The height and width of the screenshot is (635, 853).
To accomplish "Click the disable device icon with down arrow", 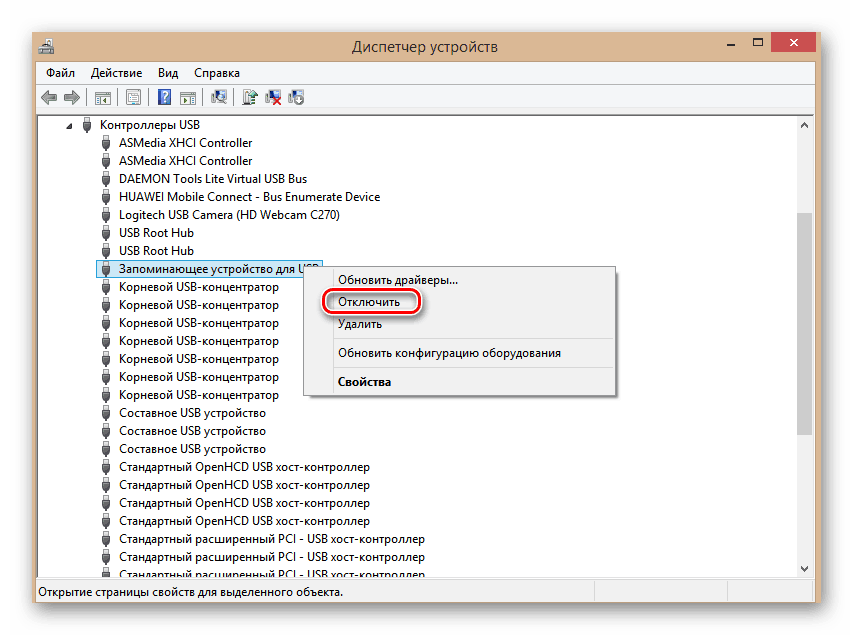I will [x=296, y=97].
